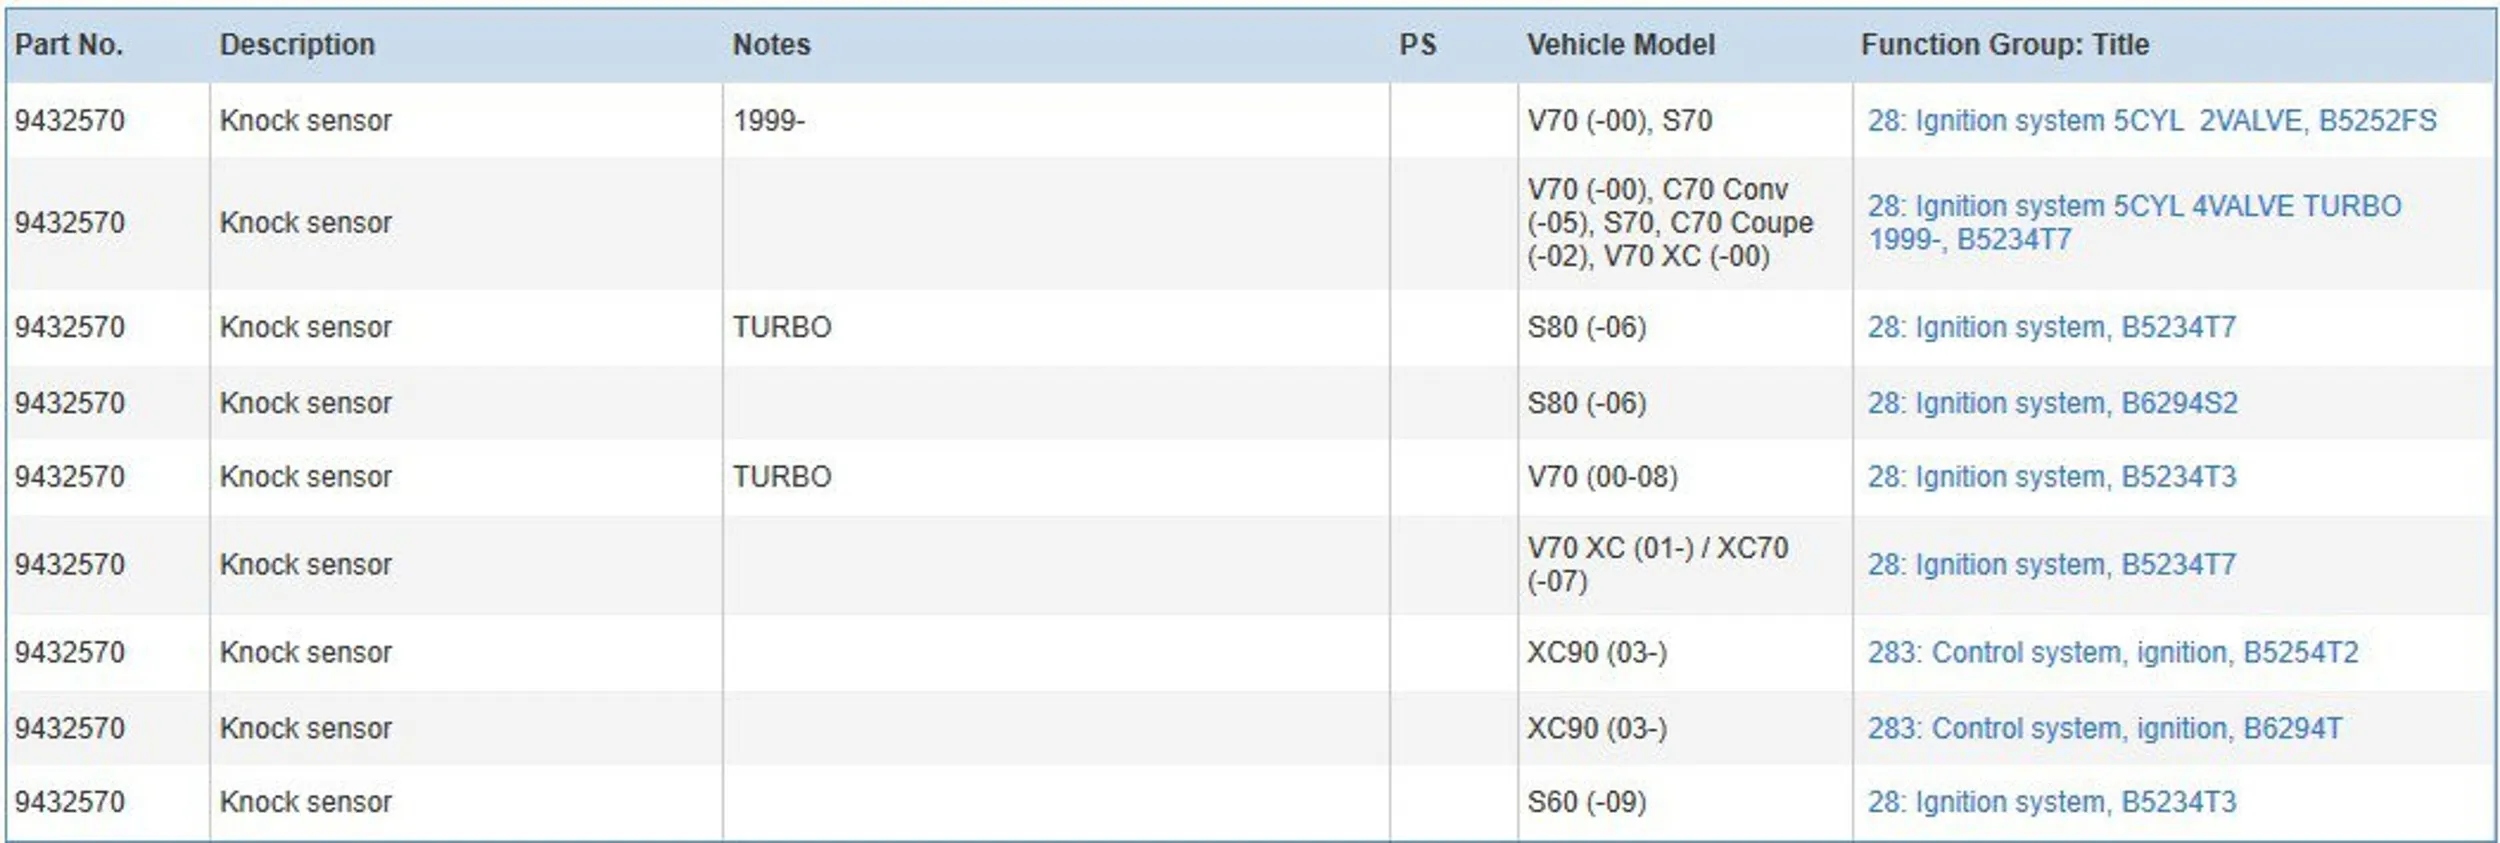The image size is (2500, 843).
Task: Select the TURBO note in the S80 row
Action: click(782, 327)
